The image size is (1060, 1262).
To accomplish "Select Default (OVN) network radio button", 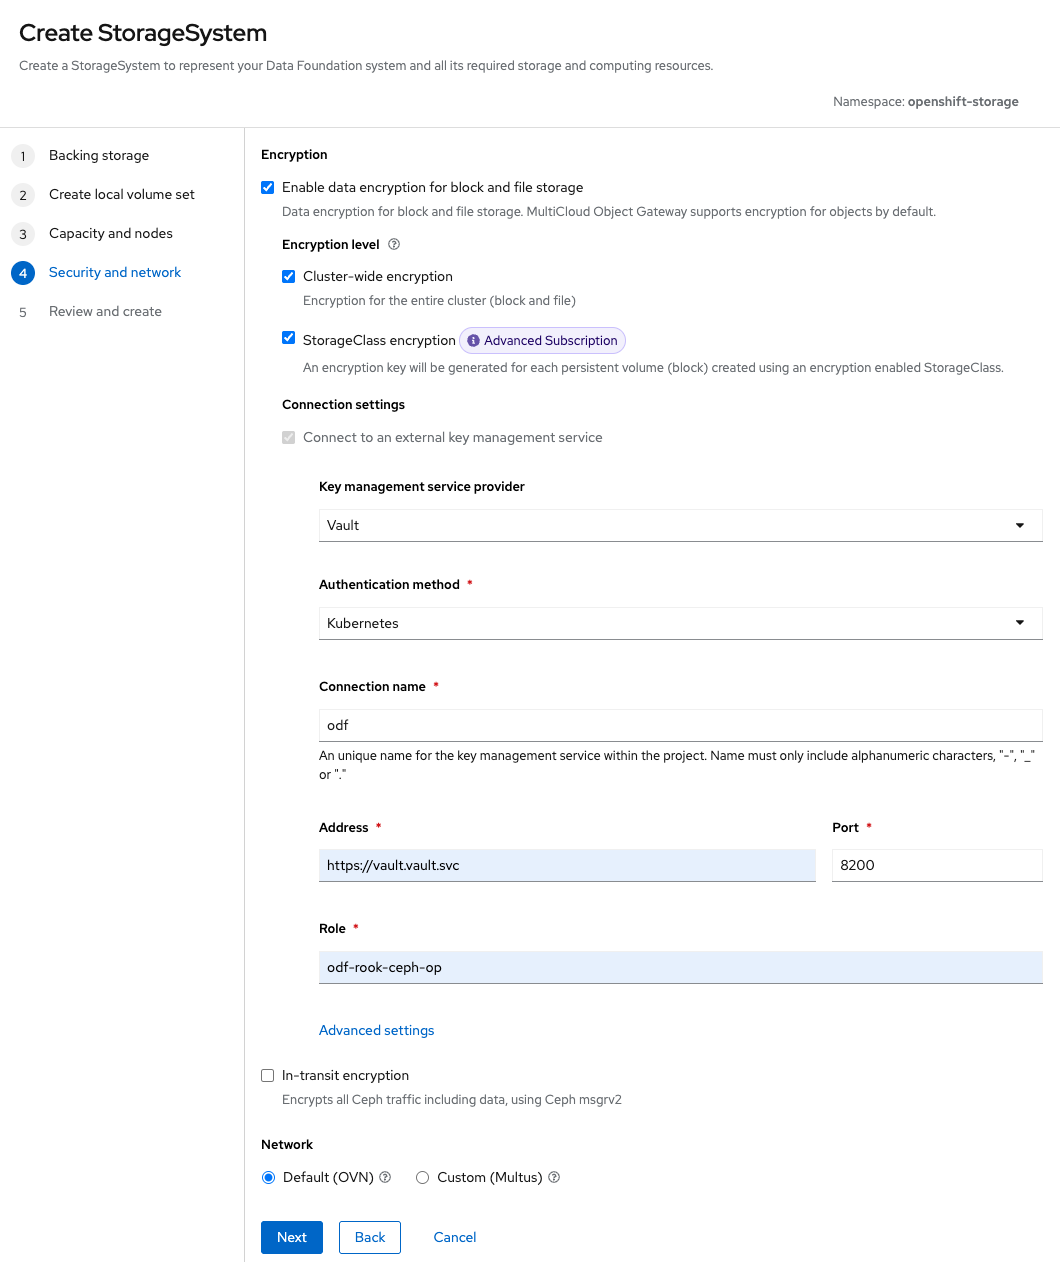I will (269, 1178).
